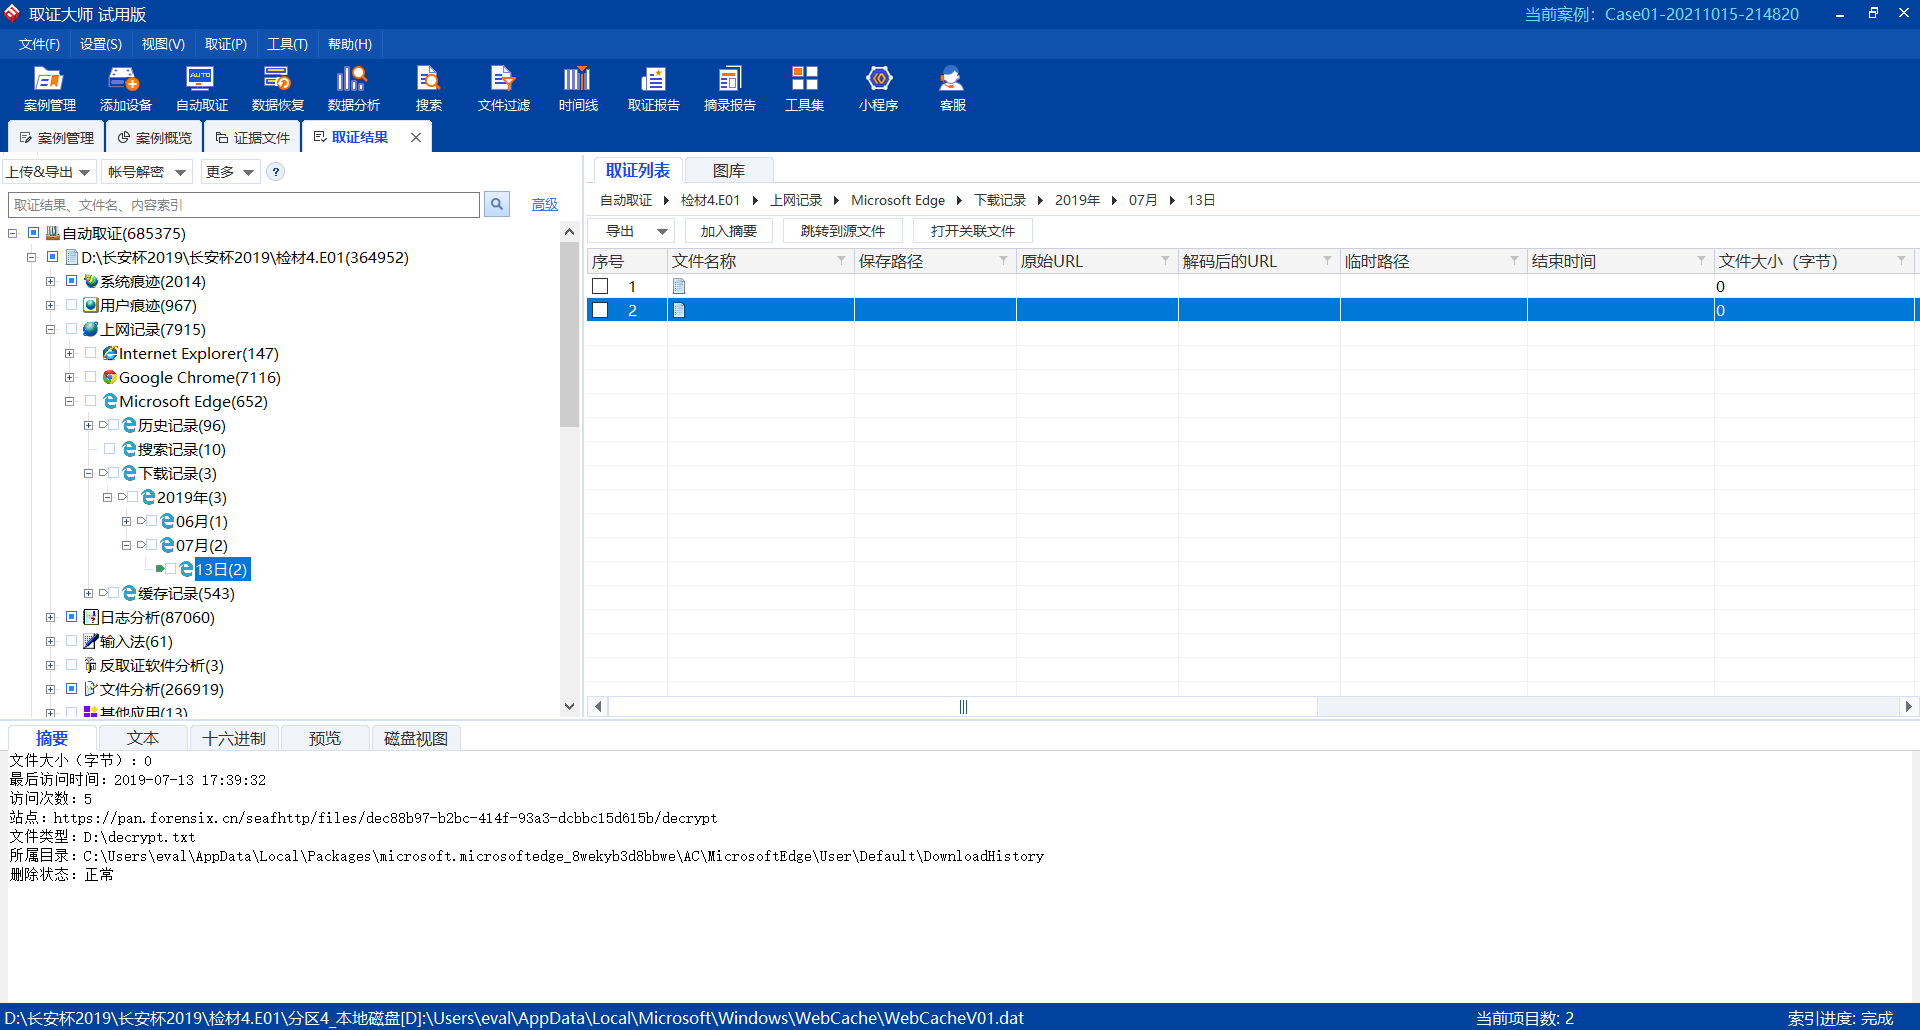1920x1030 pixels.
Task: Switch to the 图库 tab
Action: (729, 170)
